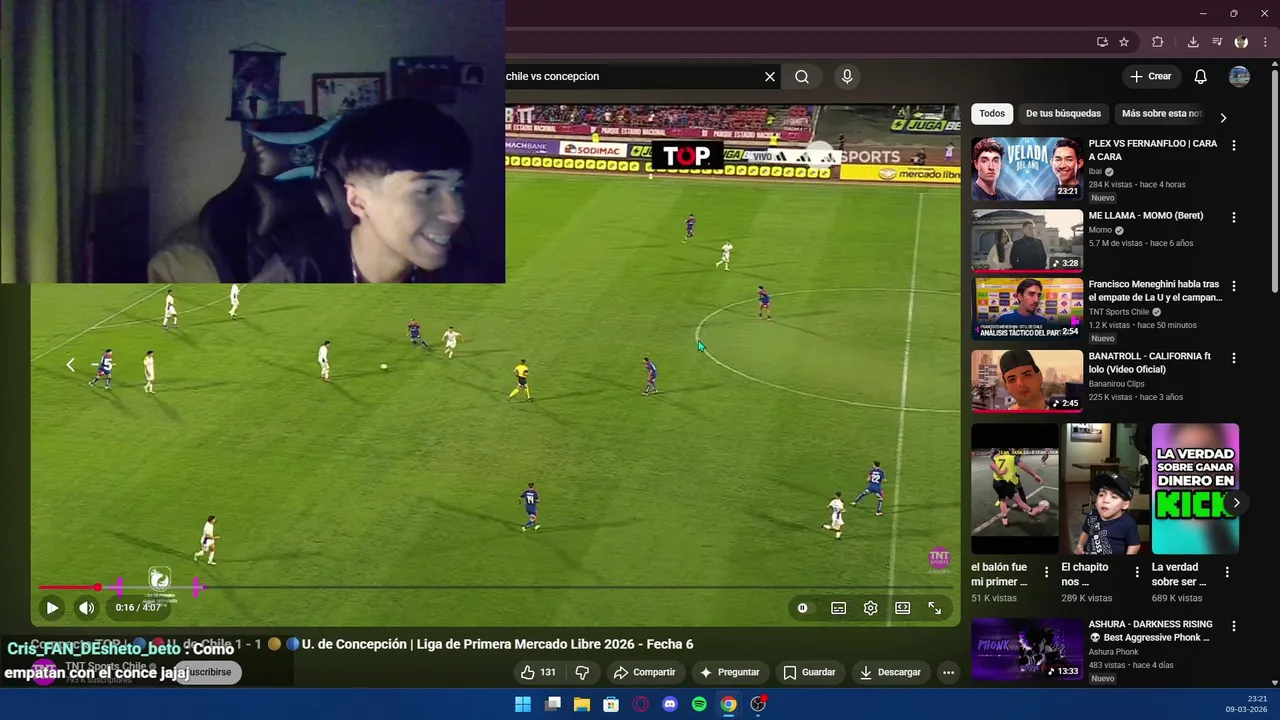The height and width of the screenshot is (720, 1280).
Task: Click the search magnifier button
Action: tap(802, 76)
